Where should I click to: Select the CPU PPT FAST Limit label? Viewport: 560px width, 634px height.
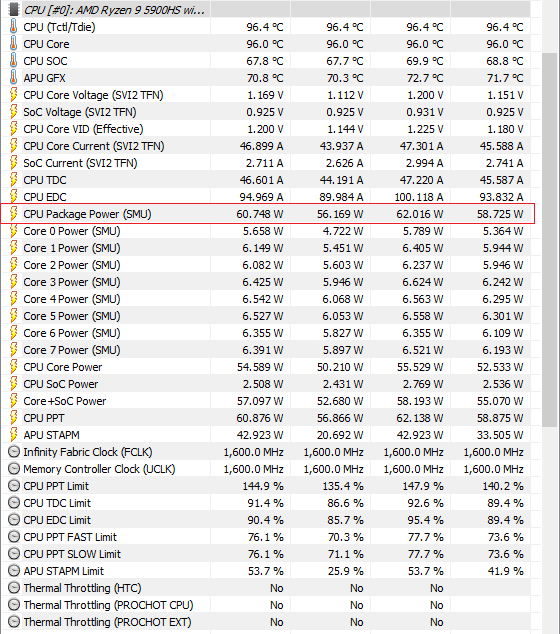tap(70, 537)
